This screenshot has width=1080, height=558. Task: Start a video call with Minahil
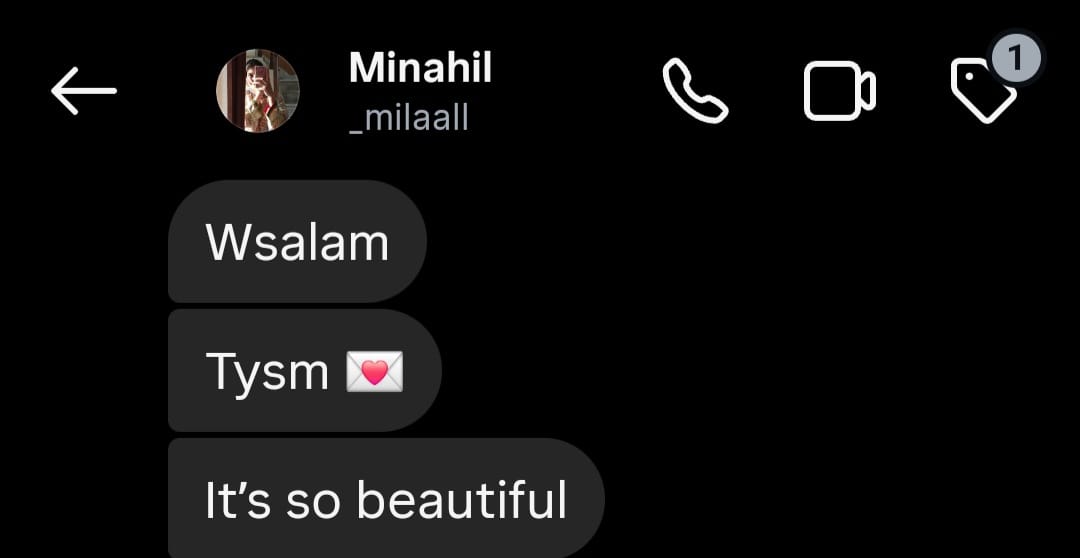pos(840,91)
